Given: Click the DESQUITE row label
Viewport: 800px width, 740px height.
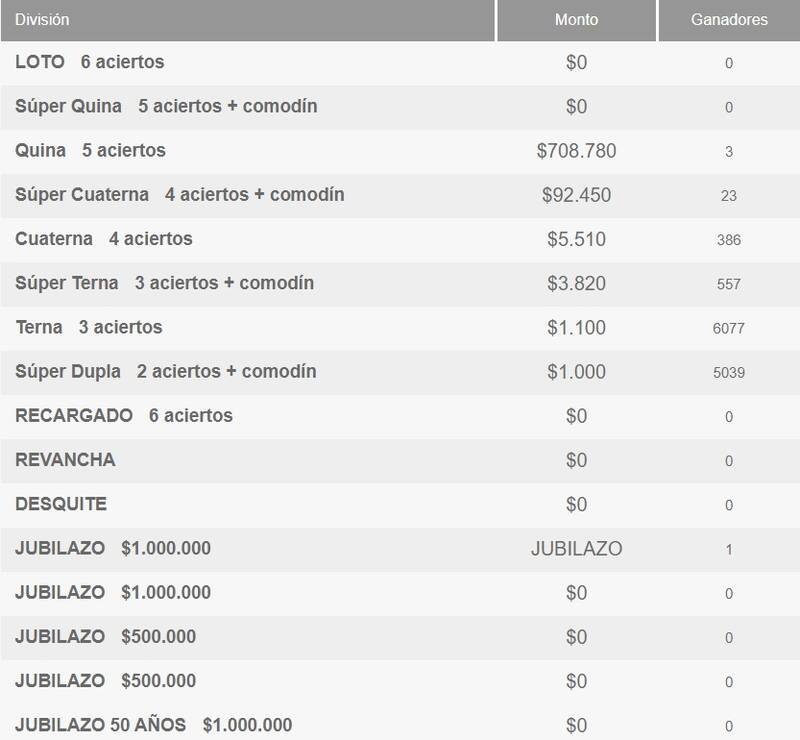Looking at the screenshot, I should click(61, 504).
